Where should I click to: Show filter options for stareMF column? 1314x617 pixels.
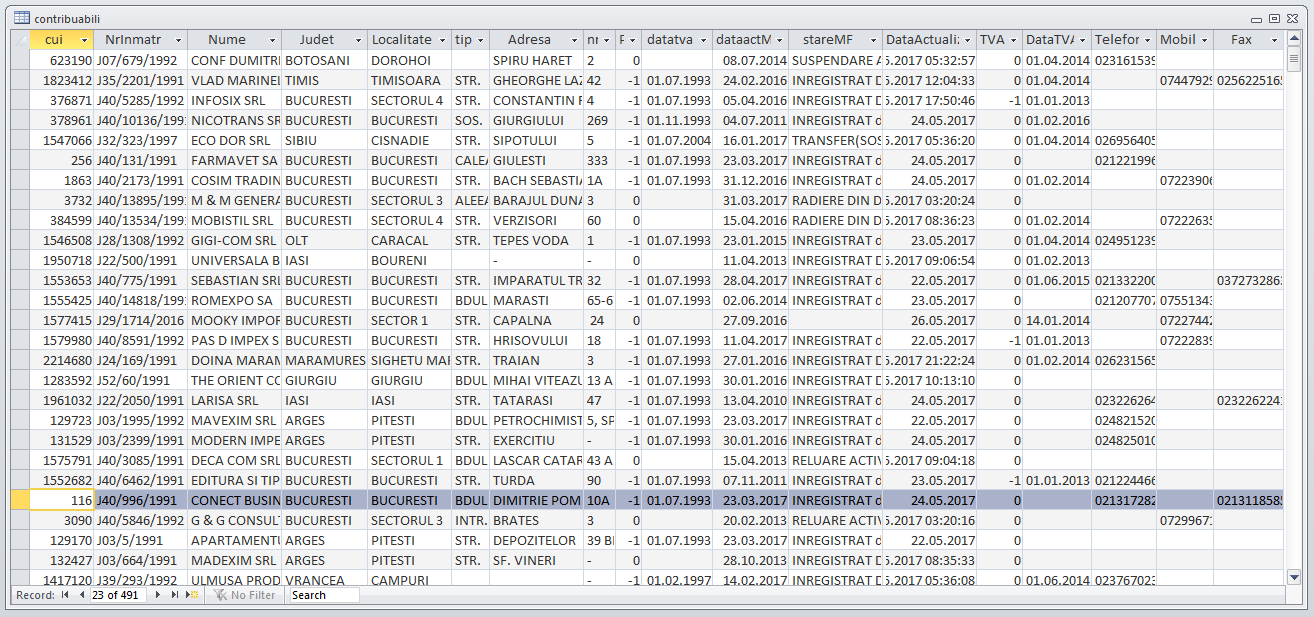(x=872, y=40)
